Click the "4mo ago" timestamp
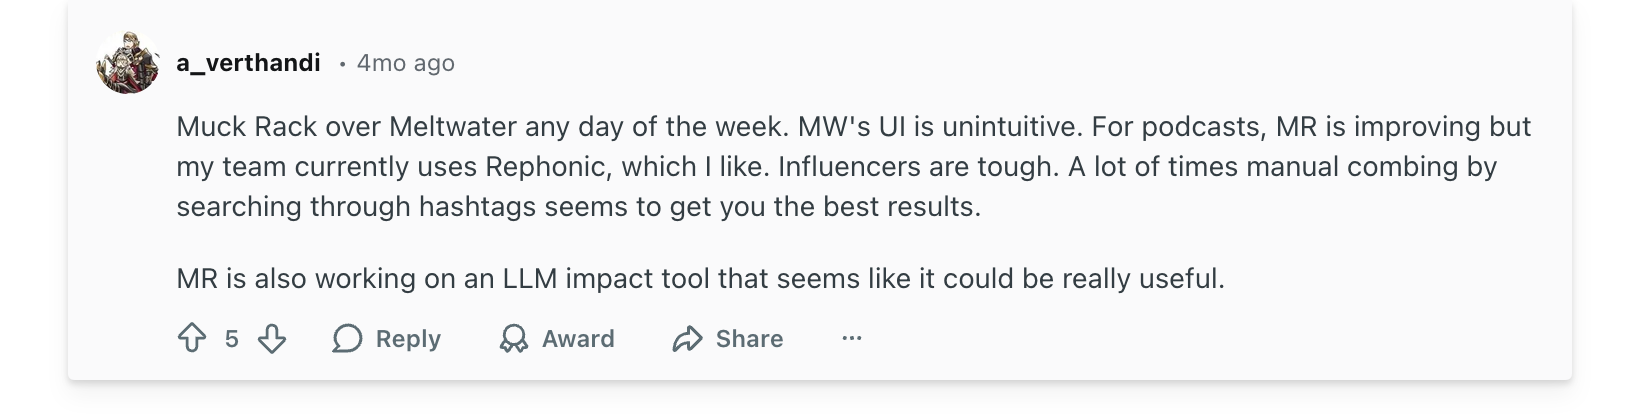This screenshot has height=420, width=1640. tap(405, 63)
